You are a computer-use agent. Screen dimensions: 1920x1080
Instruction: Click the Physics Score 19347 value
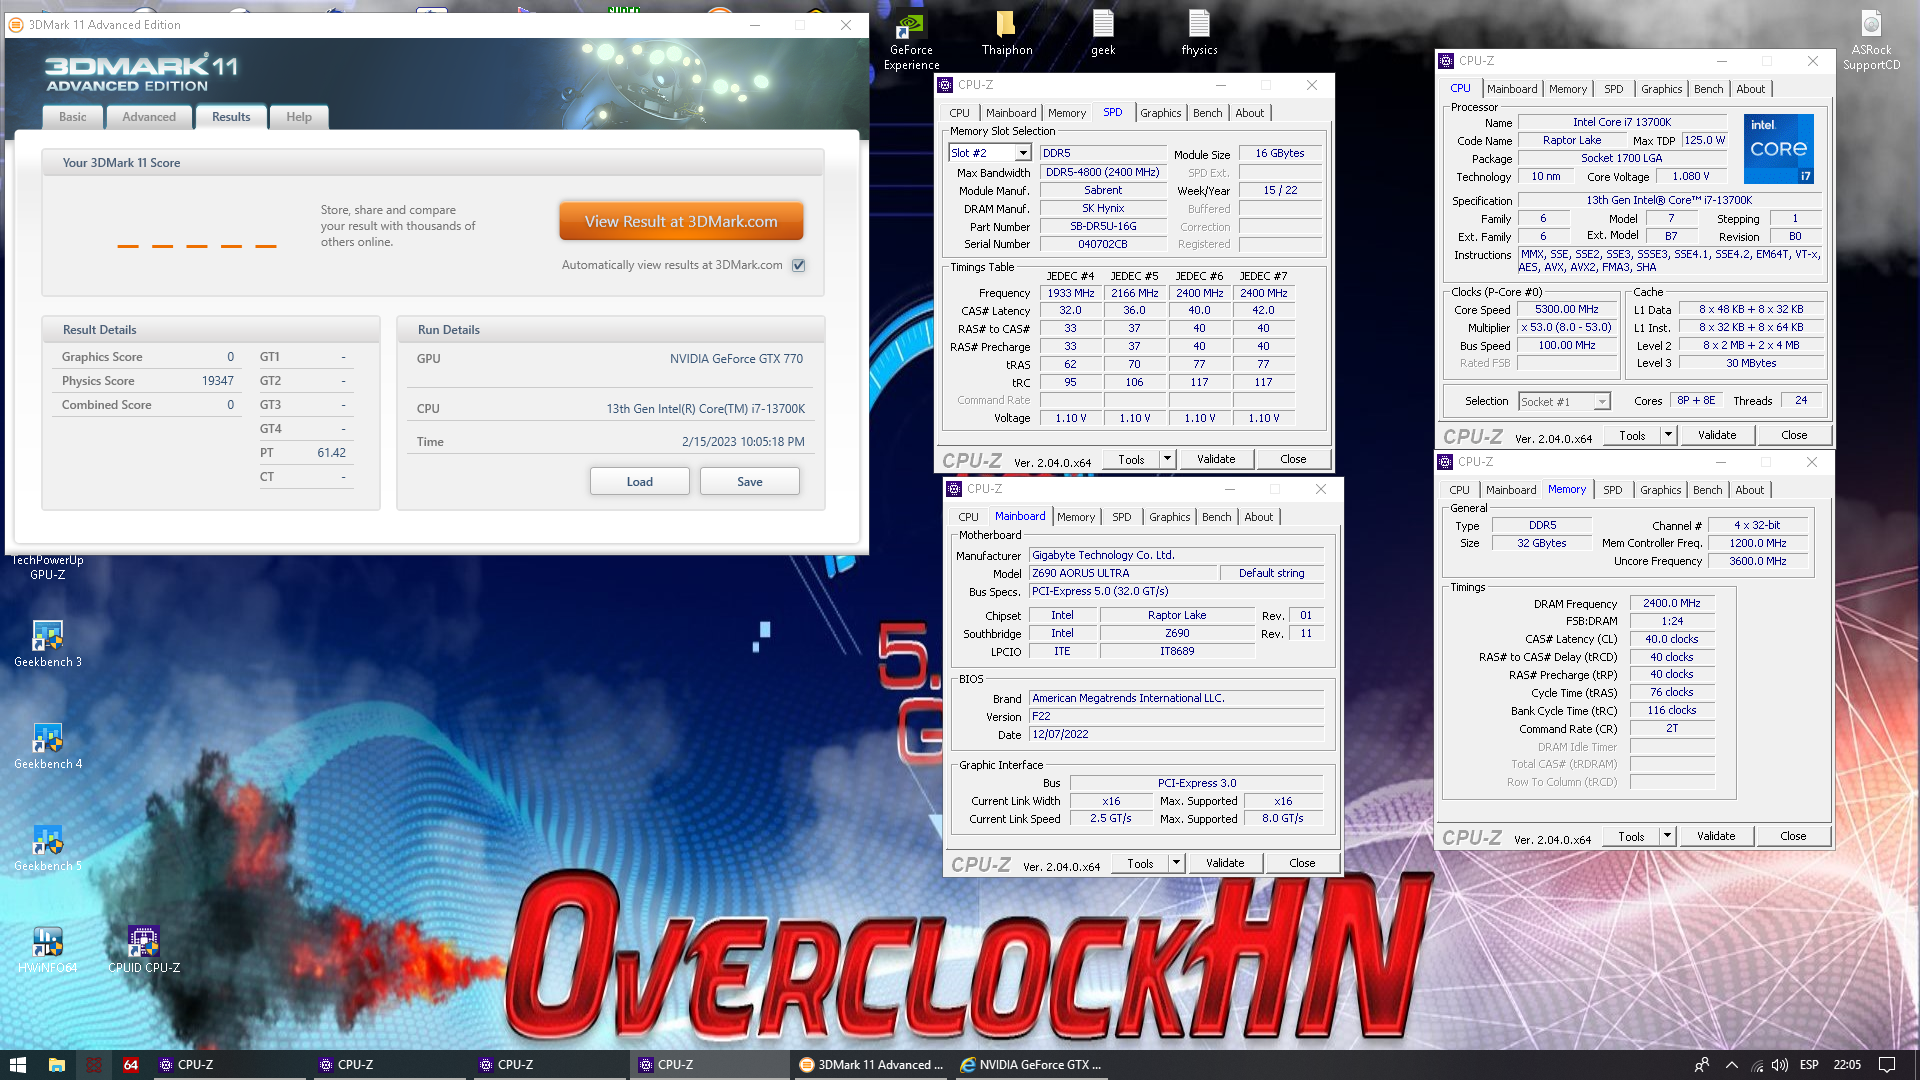217,381
